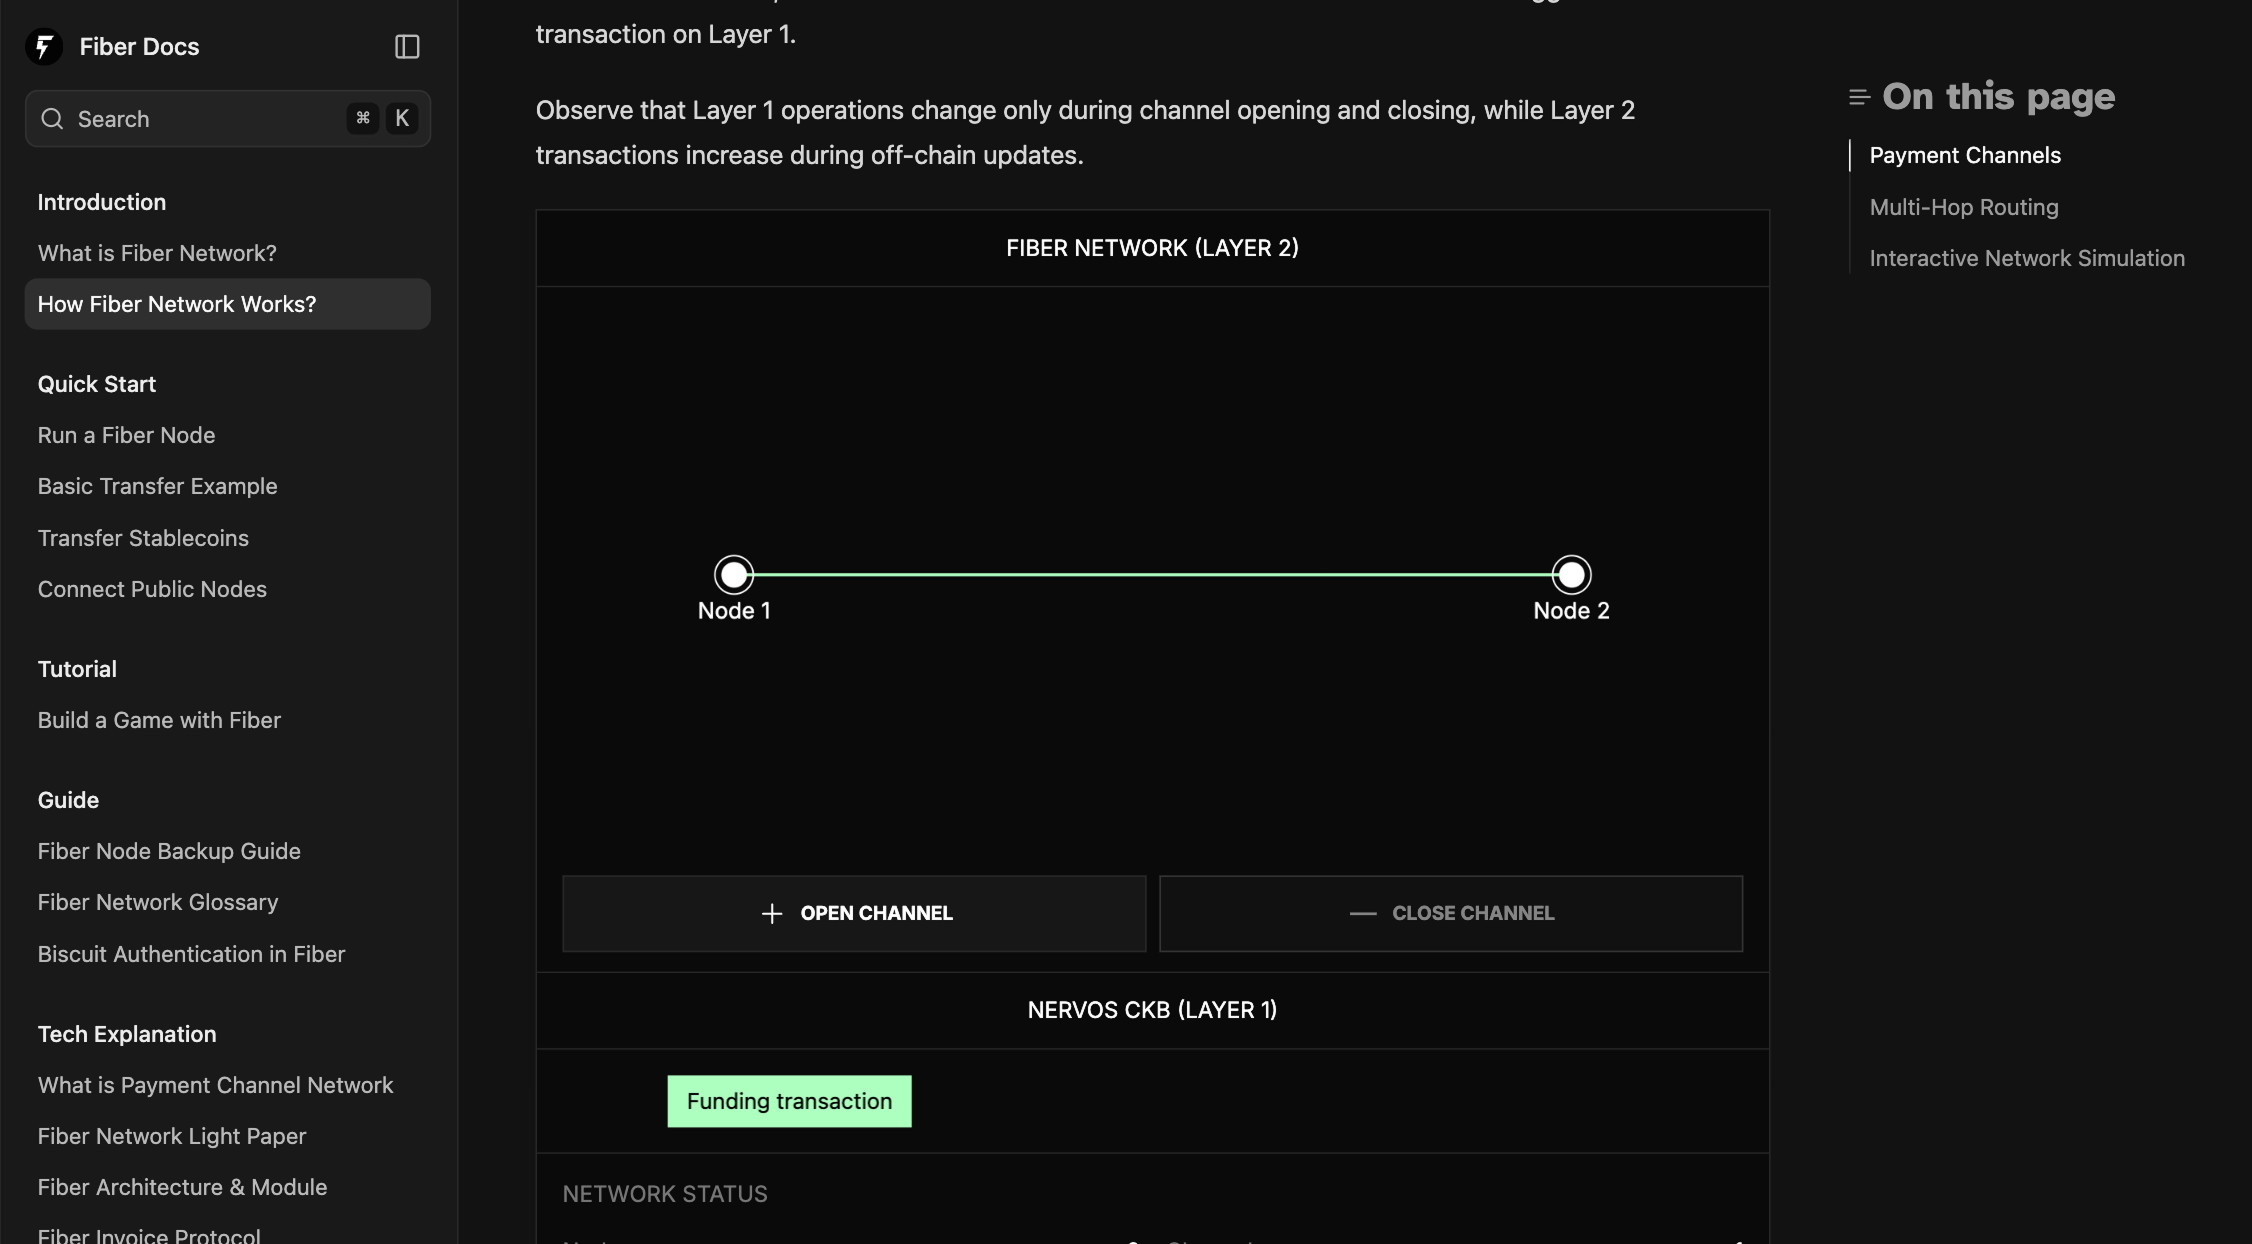Click the Funding transaction block
The image size is (2252, 1244).
pos(789,1101)
